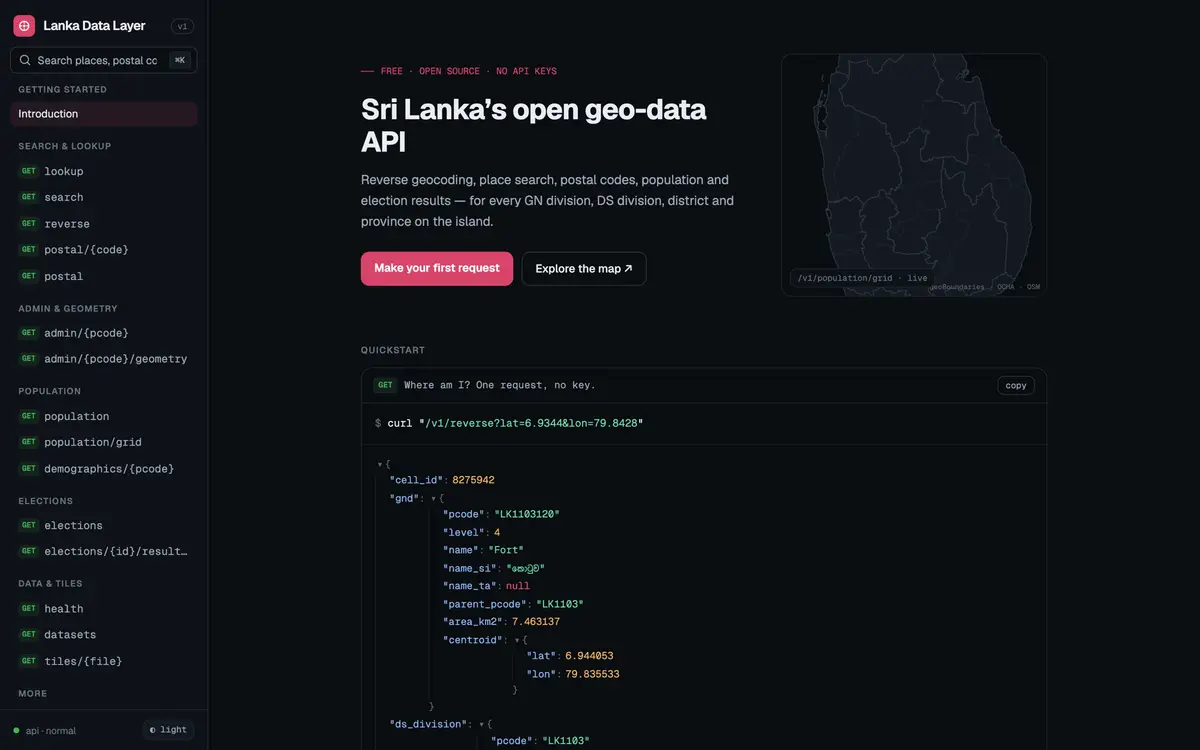
Task: Collapse the root JSON object
Action: (x=380, y=464)
